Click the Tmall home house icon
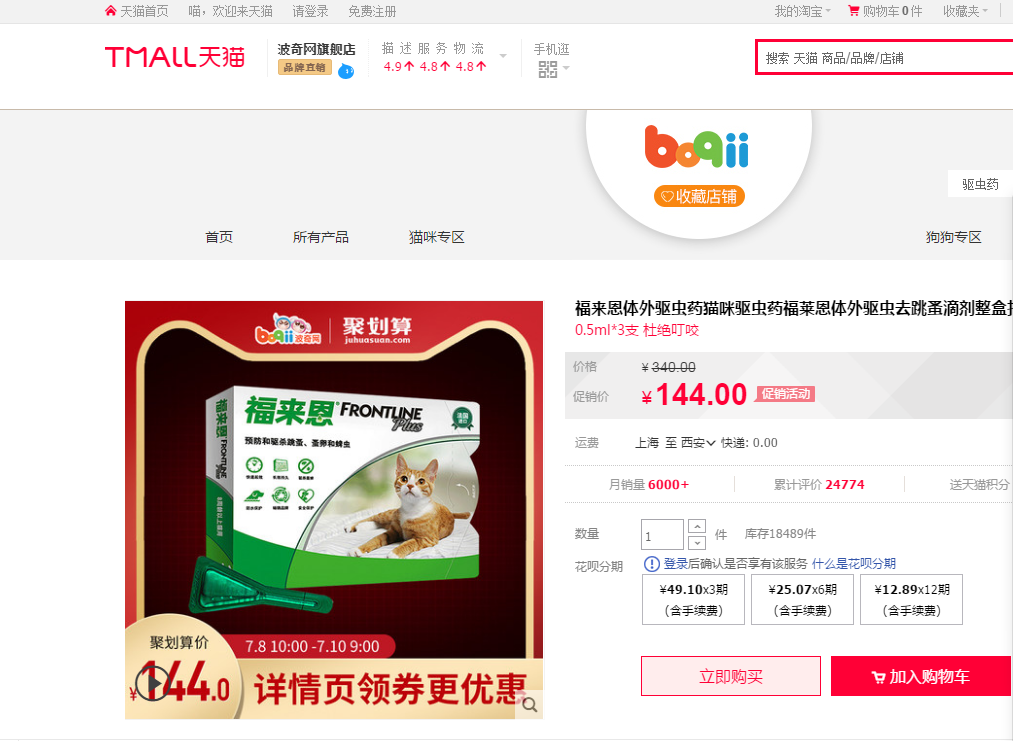The image size is (1013, 741). click(x=110, y=11)
